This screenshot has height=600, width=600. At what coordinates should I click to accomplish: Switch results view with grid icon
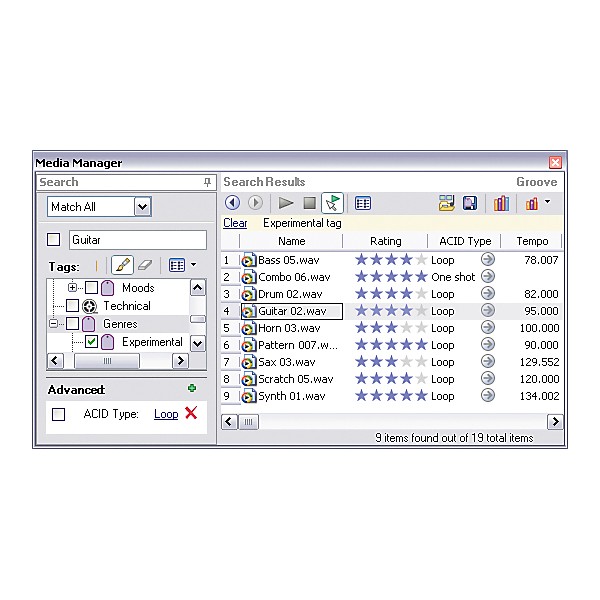coord(363,203)
